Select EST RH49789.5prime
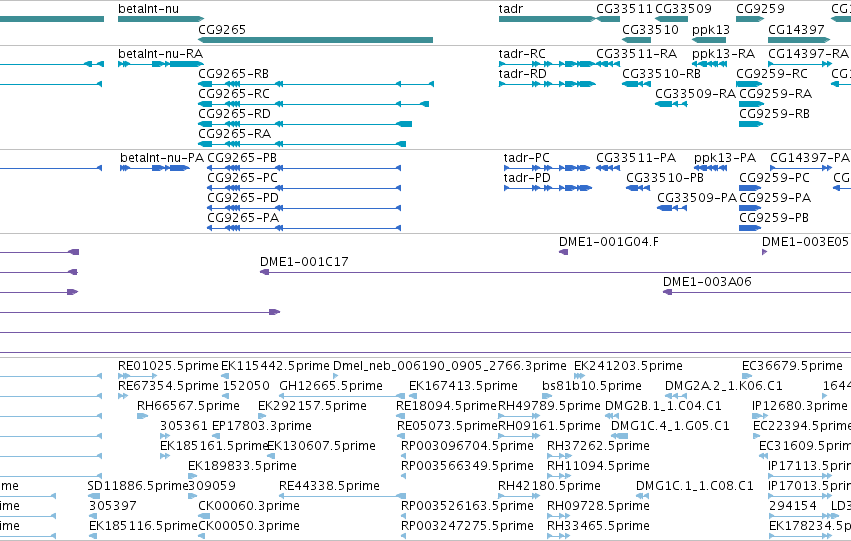The height and width of the screenshot is (541, 851). 549,406
